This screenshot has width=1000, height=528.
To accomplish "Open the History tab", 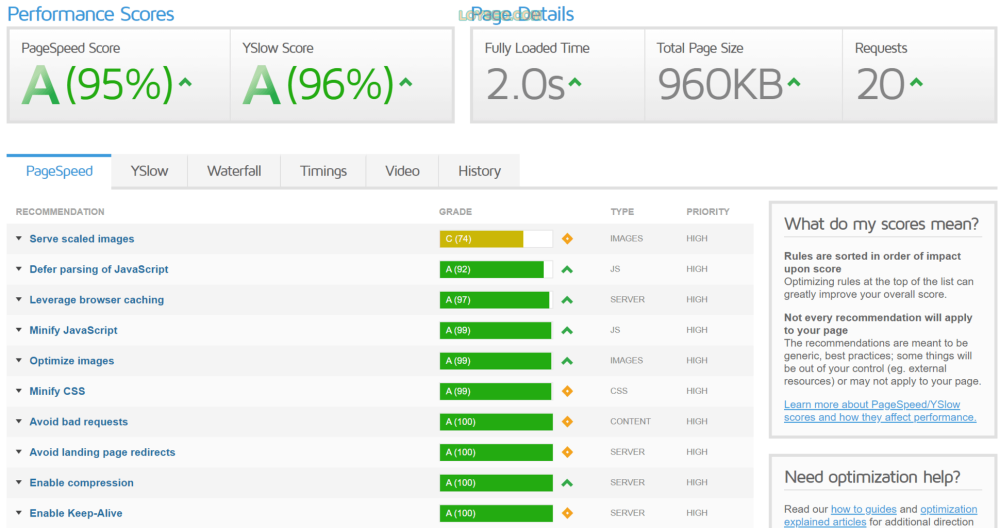I will tap(480, 171).
